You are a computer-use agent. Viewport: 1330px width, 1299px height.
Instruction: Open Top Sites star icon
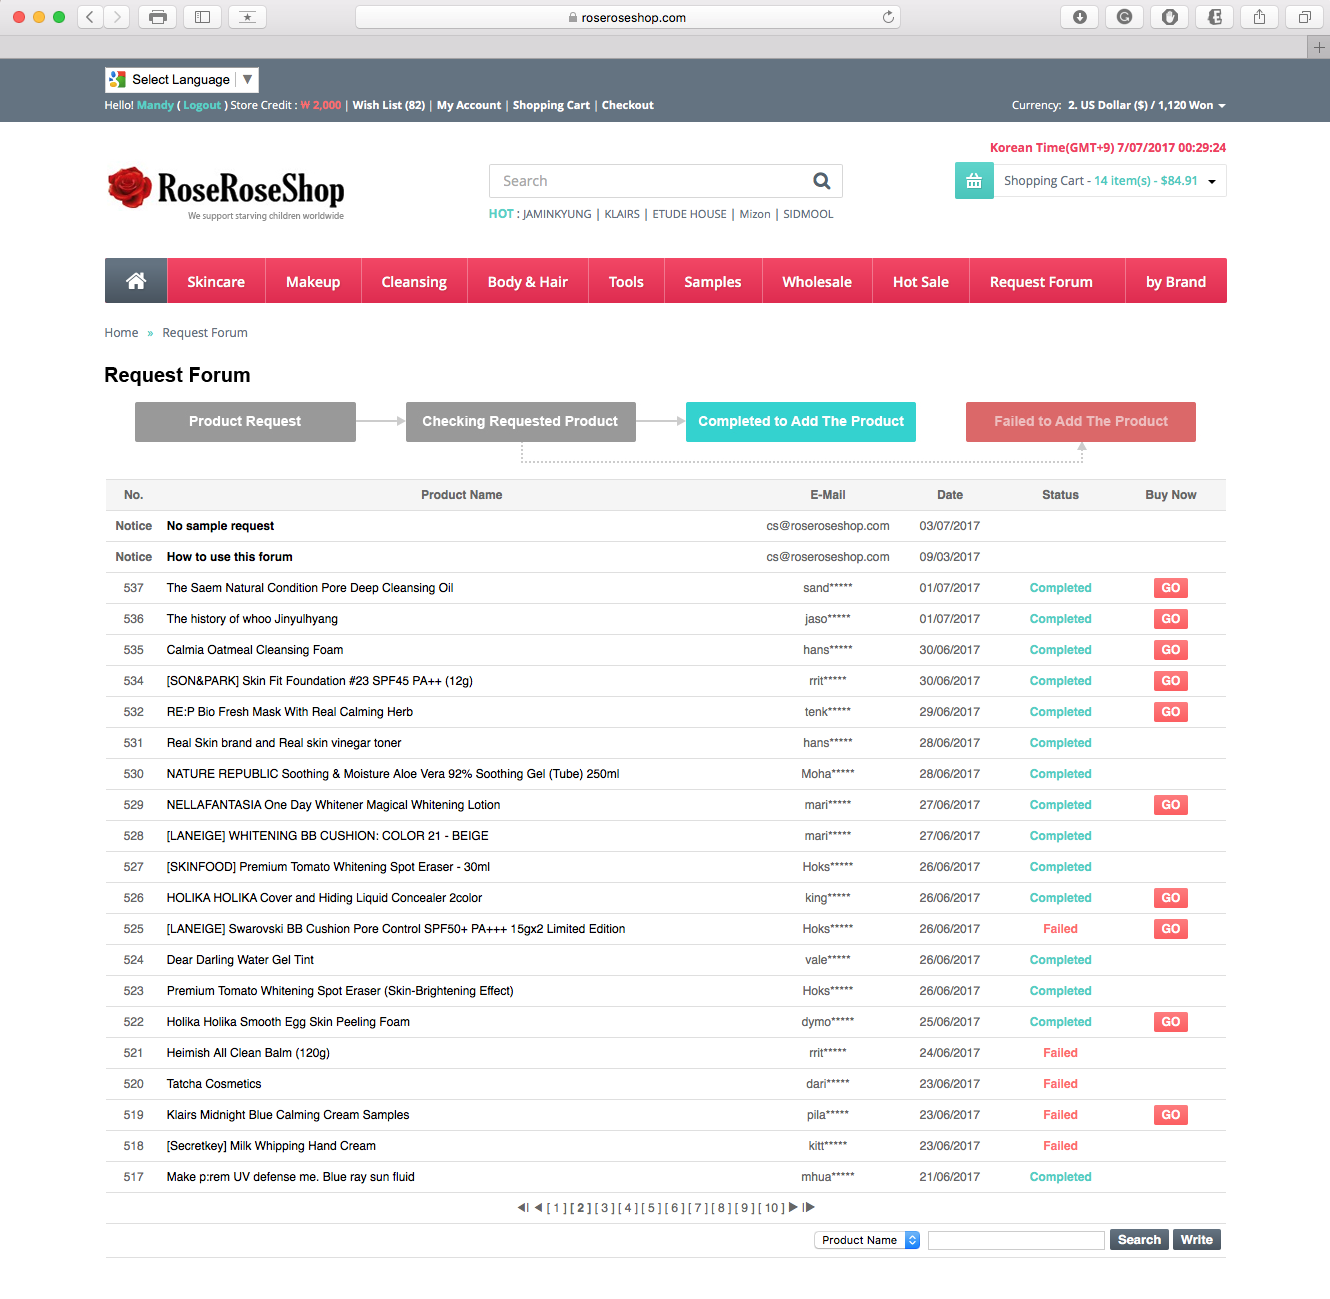247,17
